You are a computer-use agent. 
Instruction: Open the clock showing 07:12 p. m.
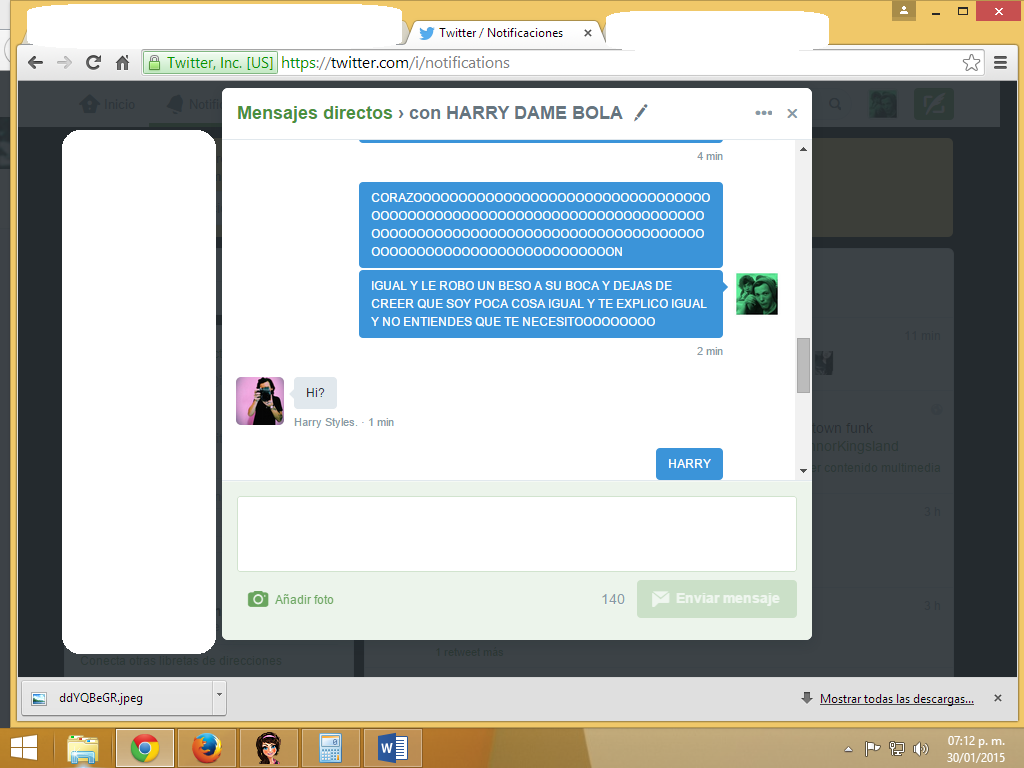coord(976,749)
